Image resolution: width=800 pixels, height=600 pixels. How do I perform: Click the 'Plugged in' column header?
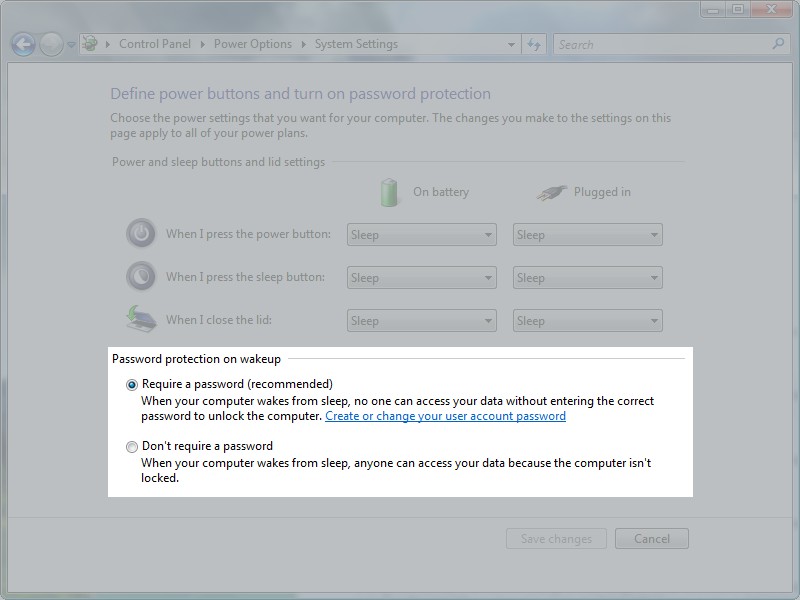[602, 192]
